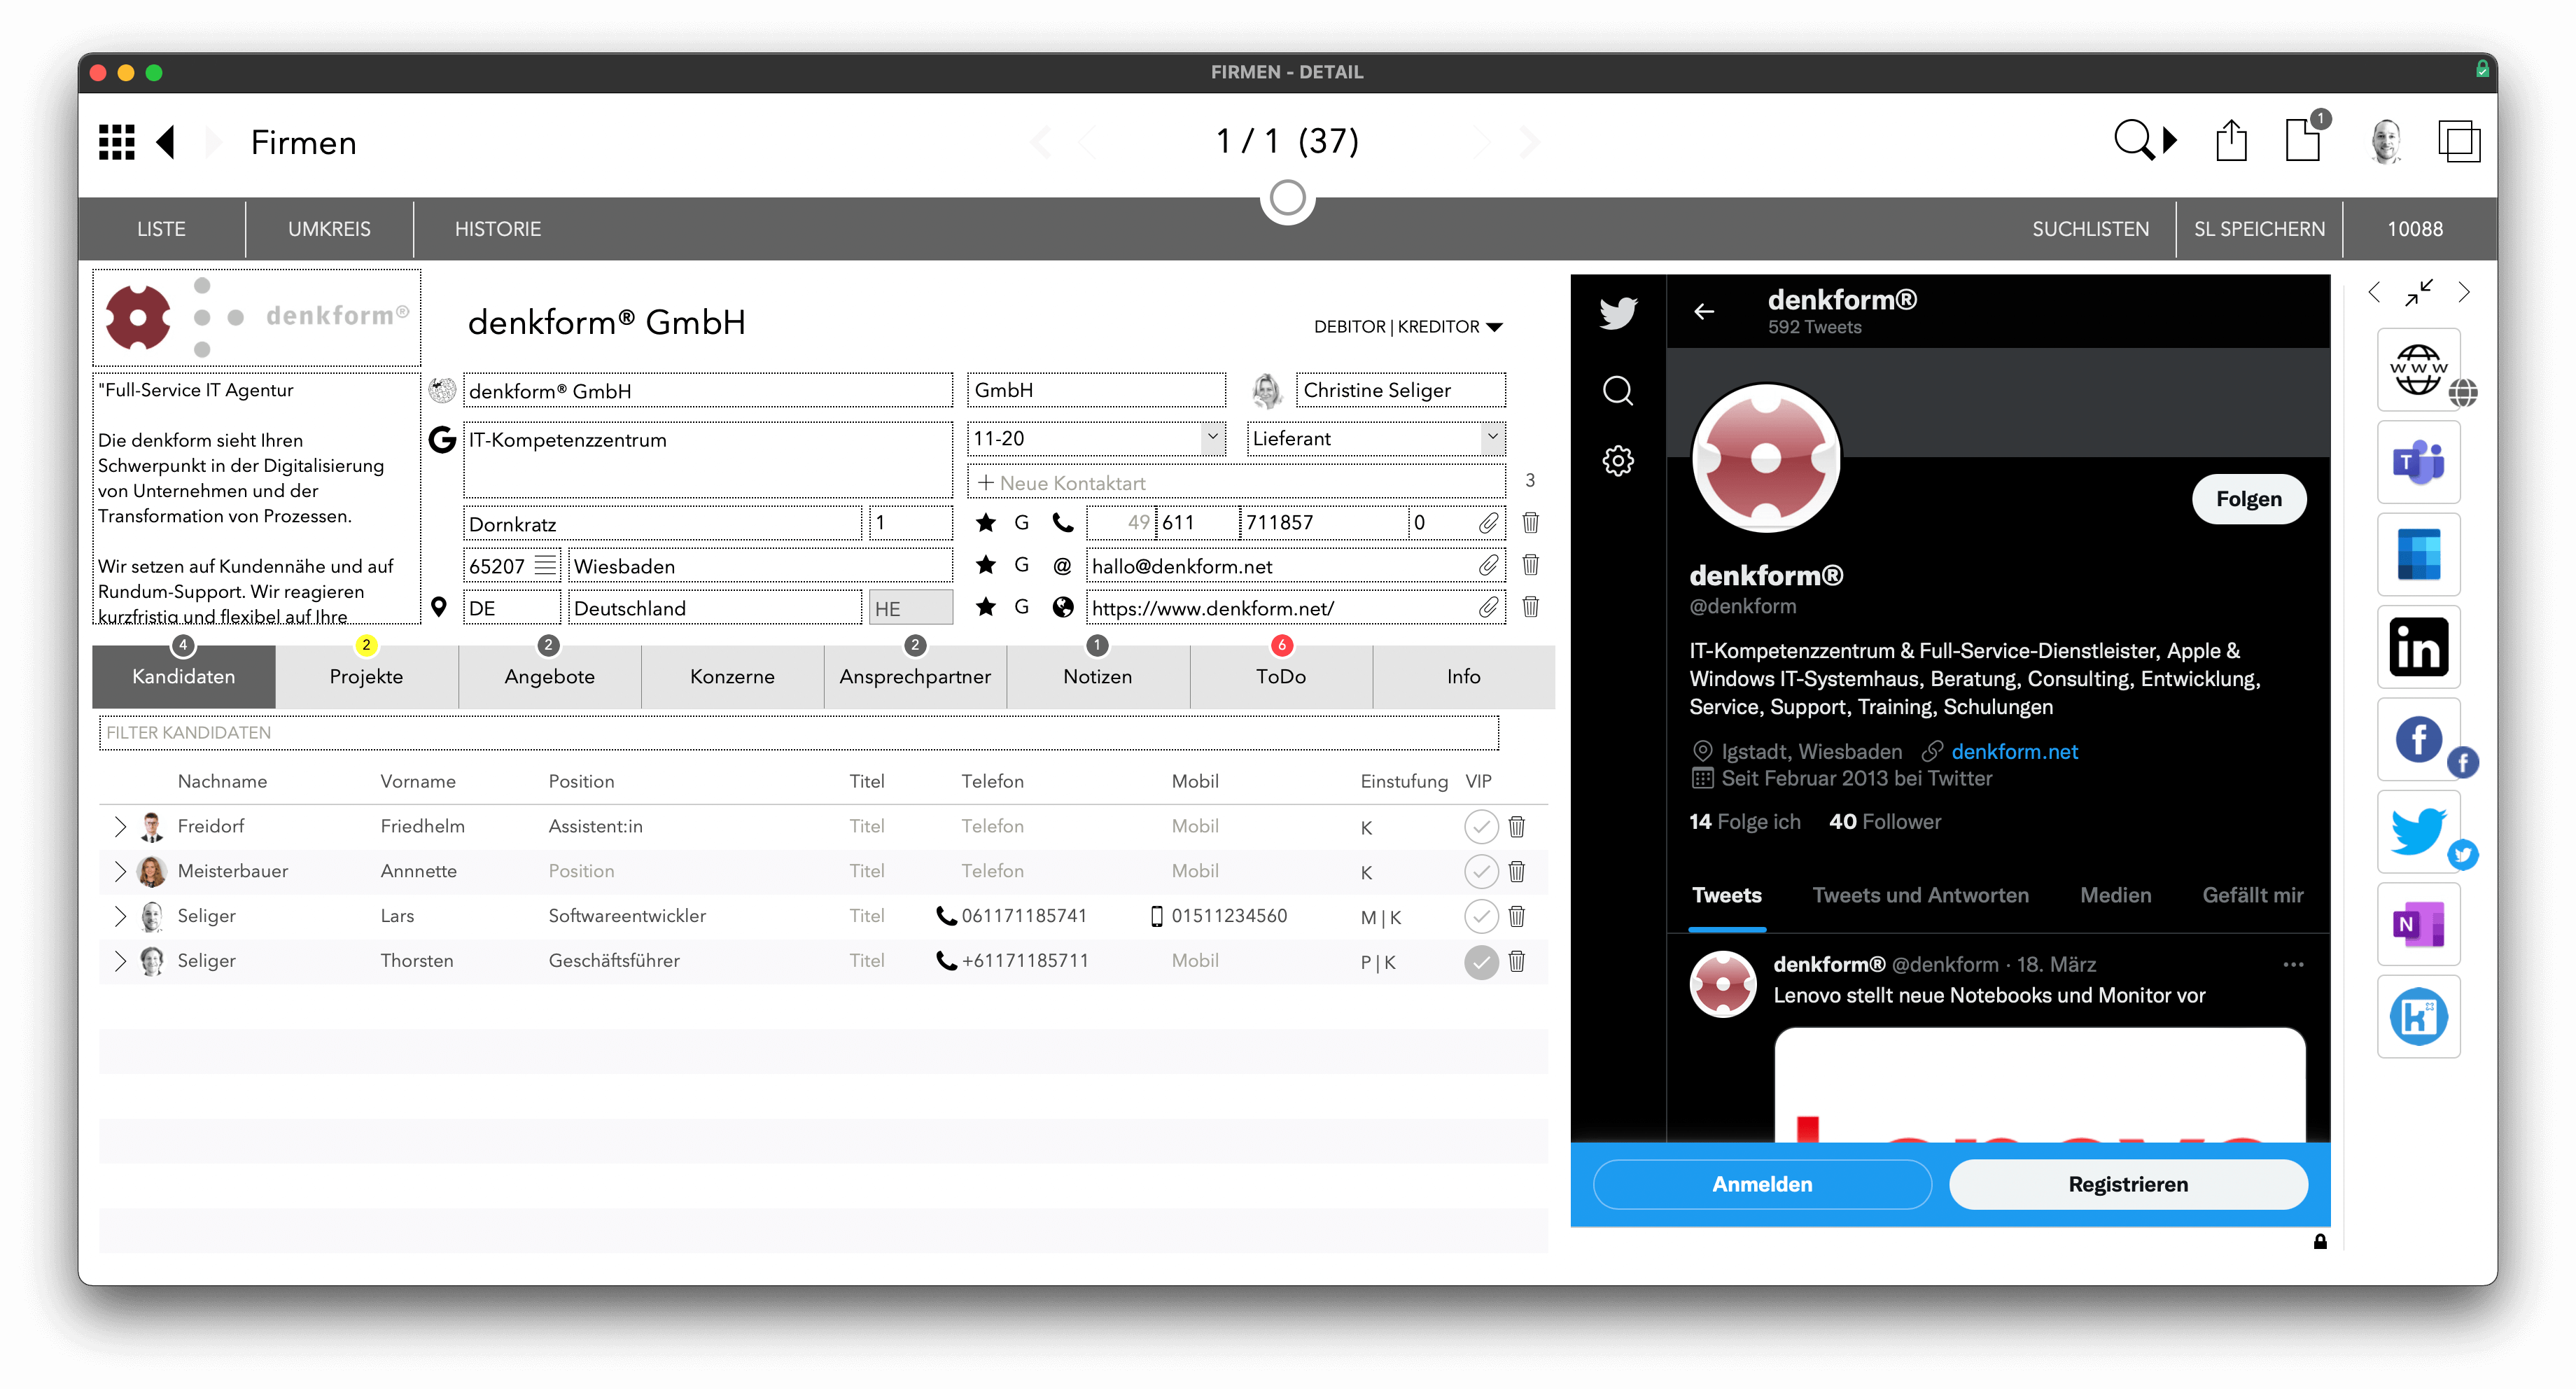Open the LinkedIn sidebar icon
The width and height of the screenshot is (2576, 1389).
click(2417, 647)
